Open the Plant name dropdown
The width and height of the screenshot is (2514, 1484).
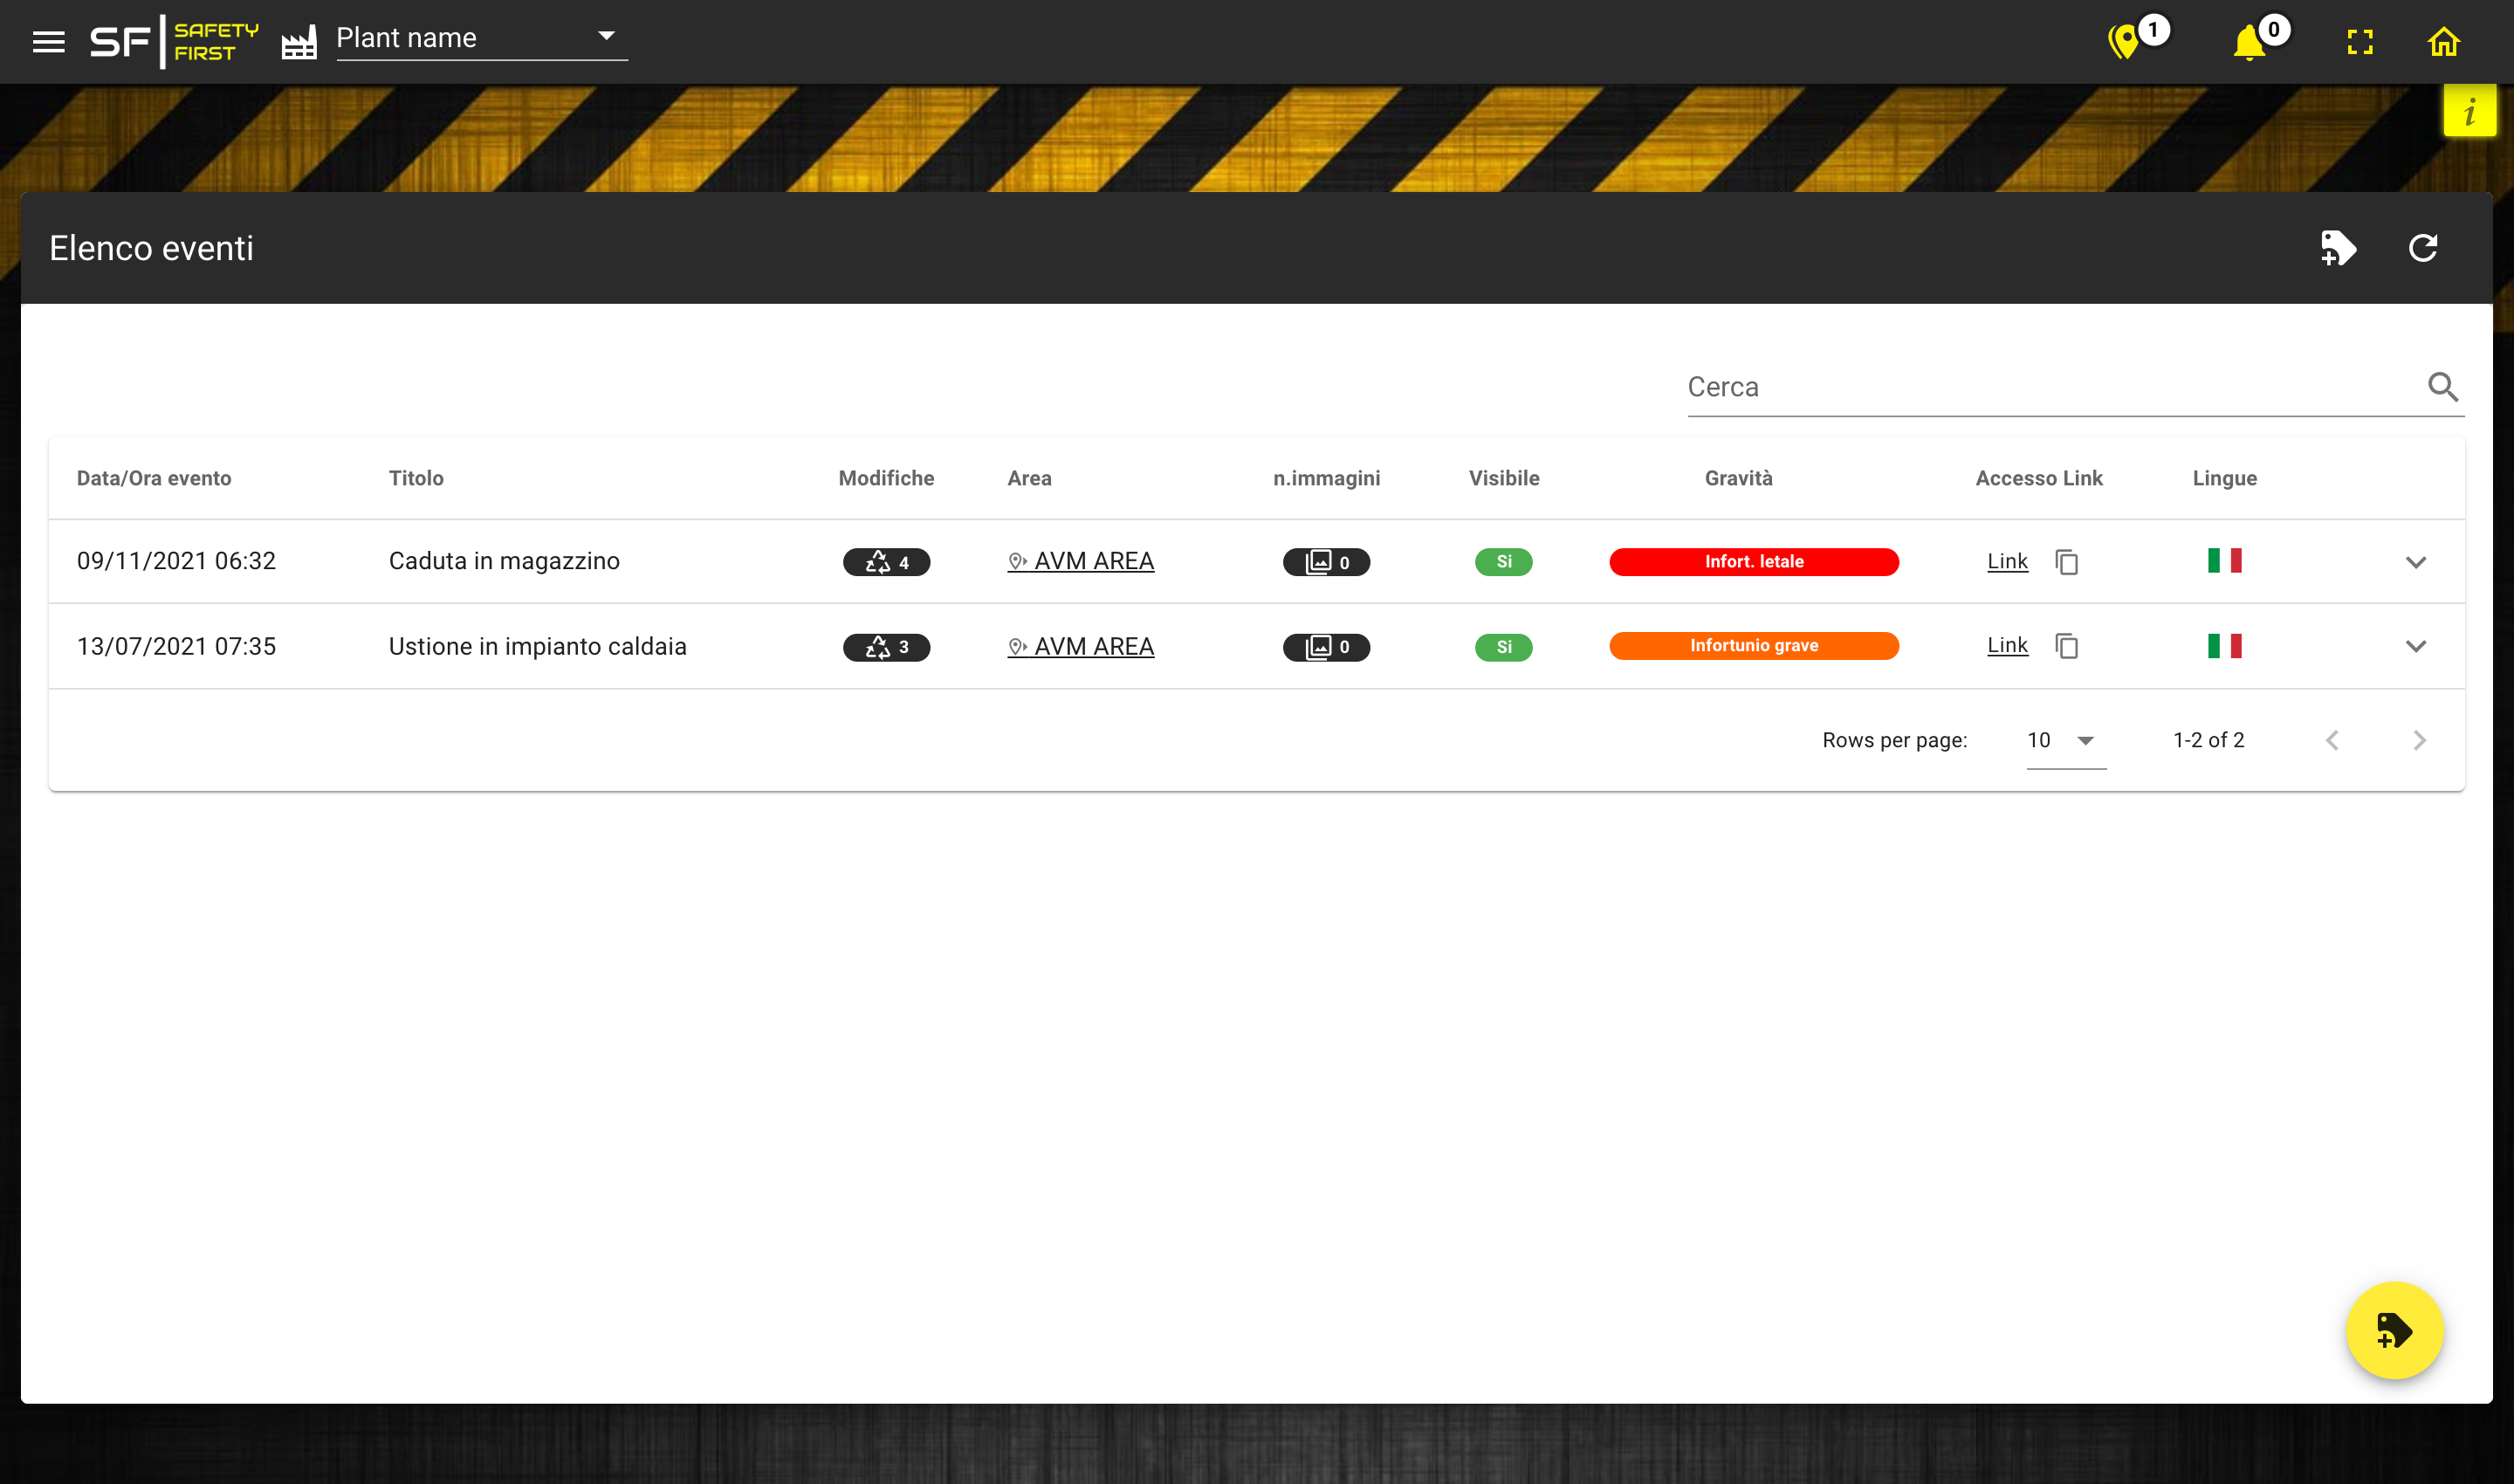(480, 38)
